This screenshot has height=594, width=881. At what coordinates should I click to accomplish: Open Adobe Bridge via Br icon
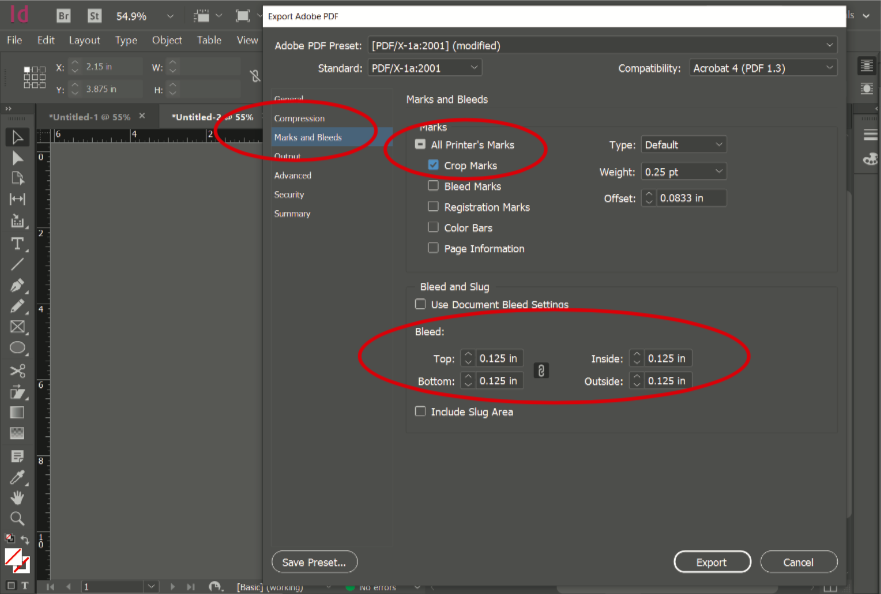[63, 16]
